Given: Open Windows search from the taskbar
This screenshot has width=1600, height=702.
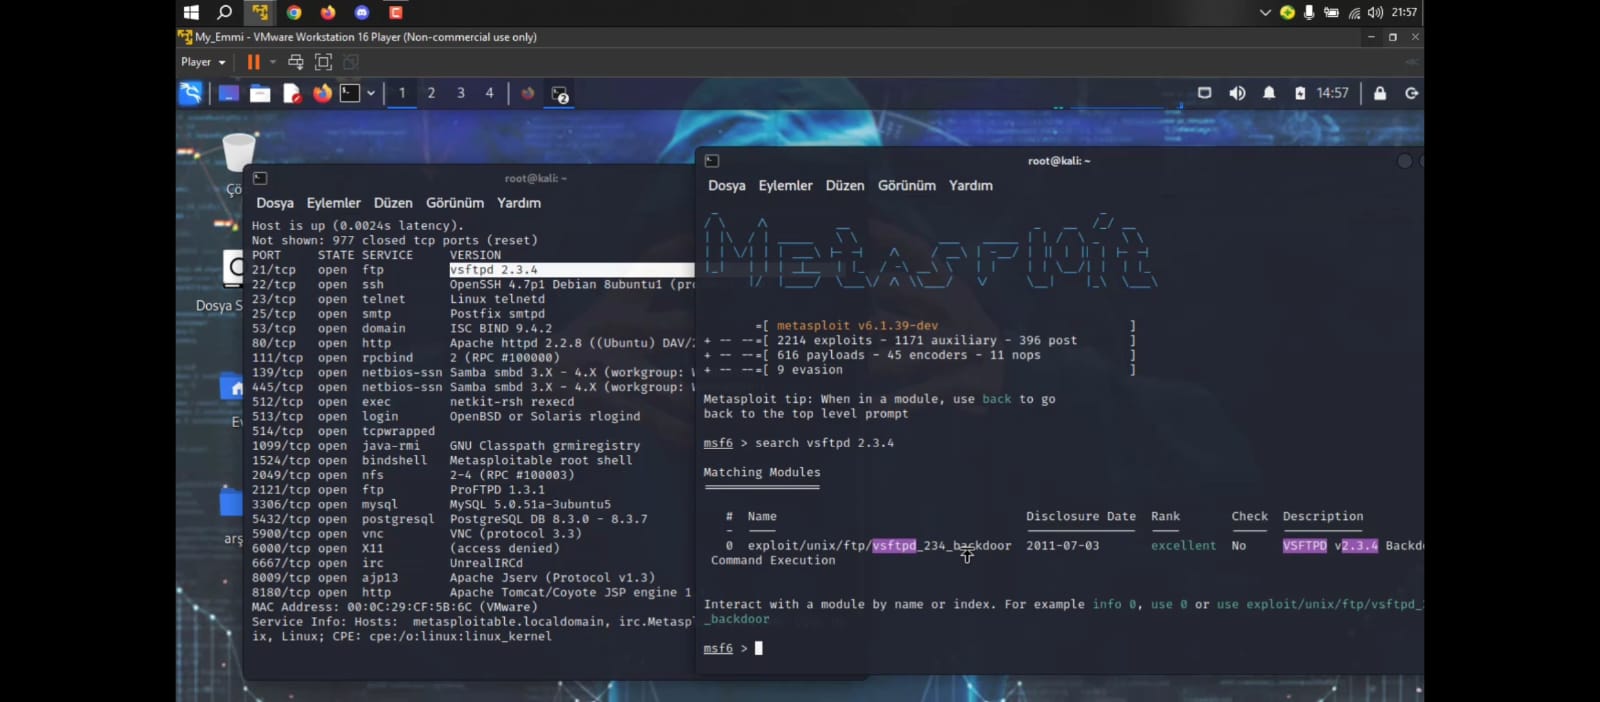Looking at the screenshot, I should coord(225,12).
